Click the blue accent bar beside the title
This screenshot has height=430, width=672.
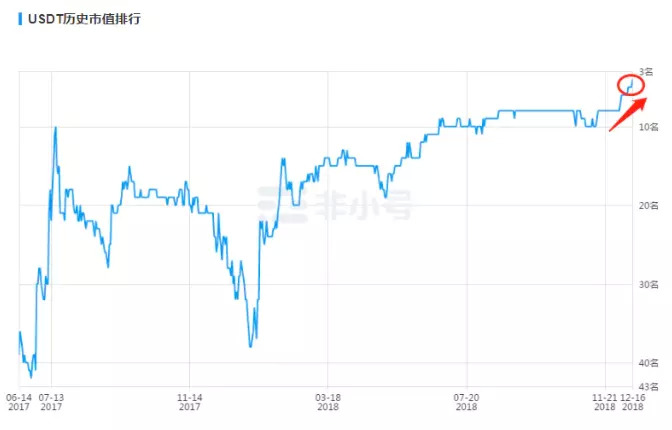(20, 18)
